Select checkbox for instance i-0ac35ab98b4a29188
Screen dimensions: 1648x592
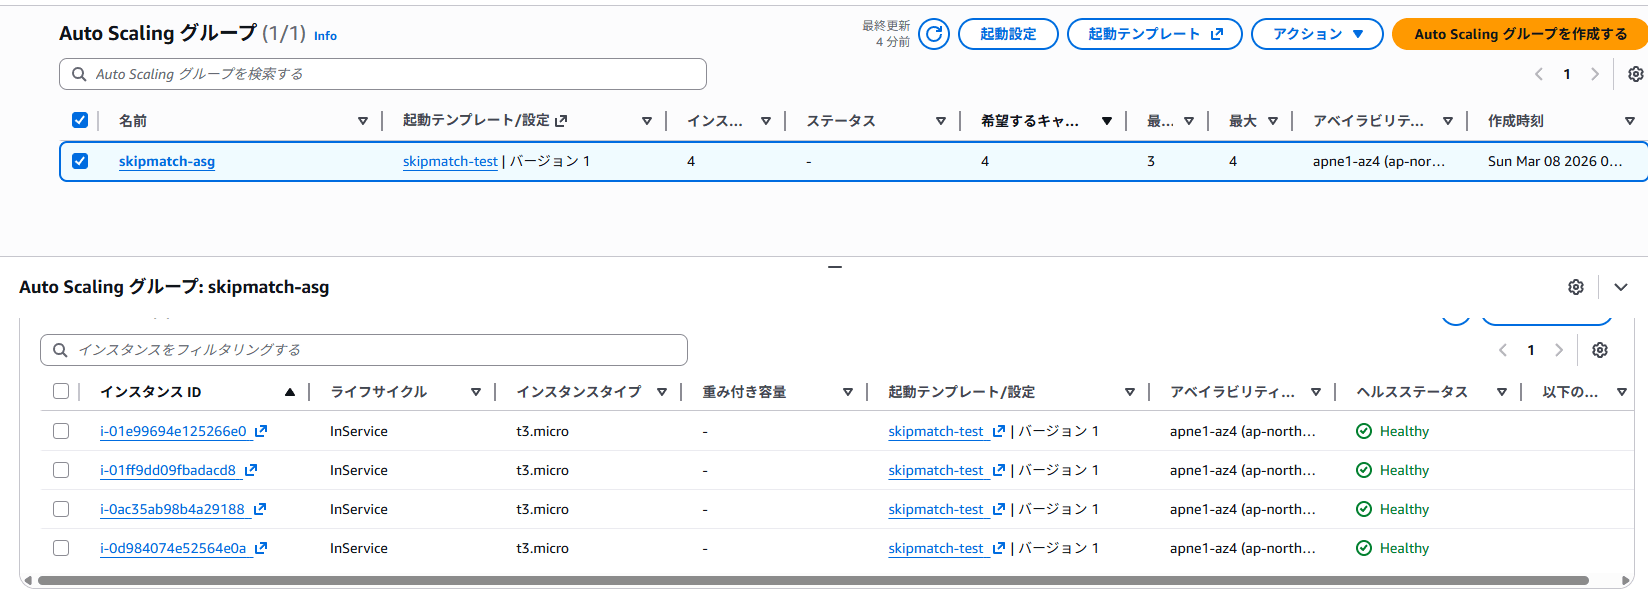61,509
